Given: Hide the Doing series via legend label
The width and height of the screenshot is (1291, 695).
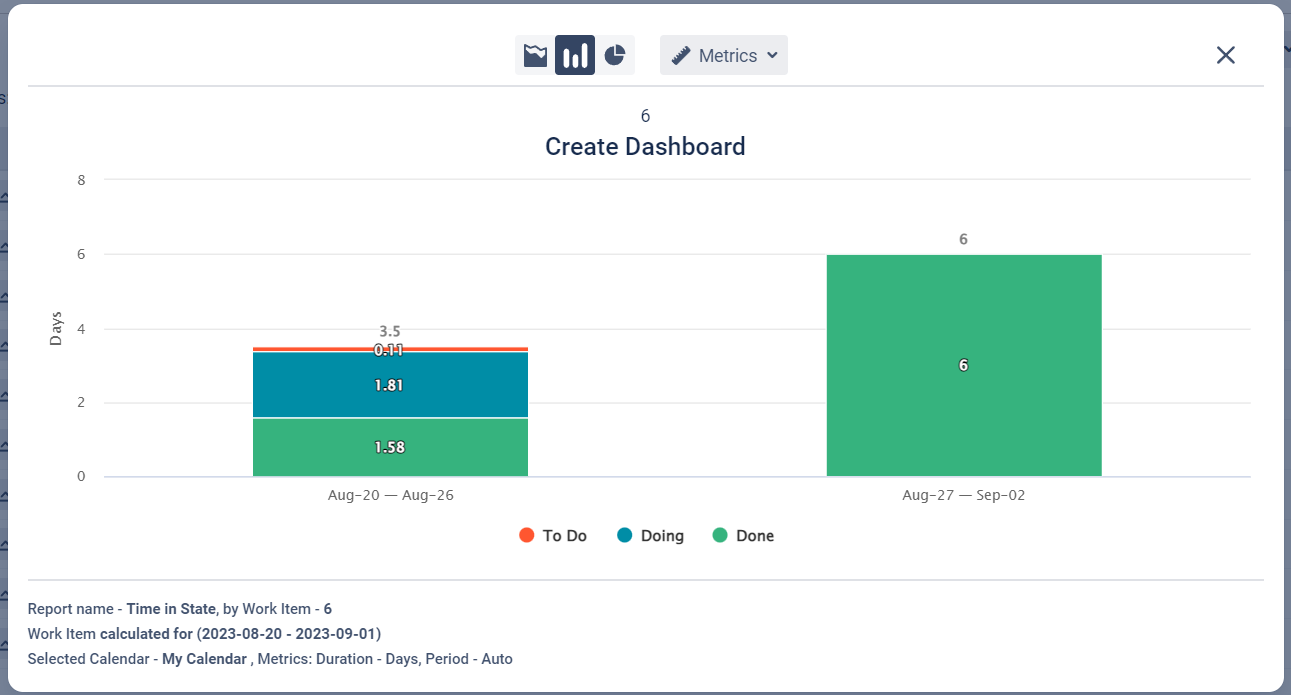Looking at the screenshot, I should coord(662,536).
